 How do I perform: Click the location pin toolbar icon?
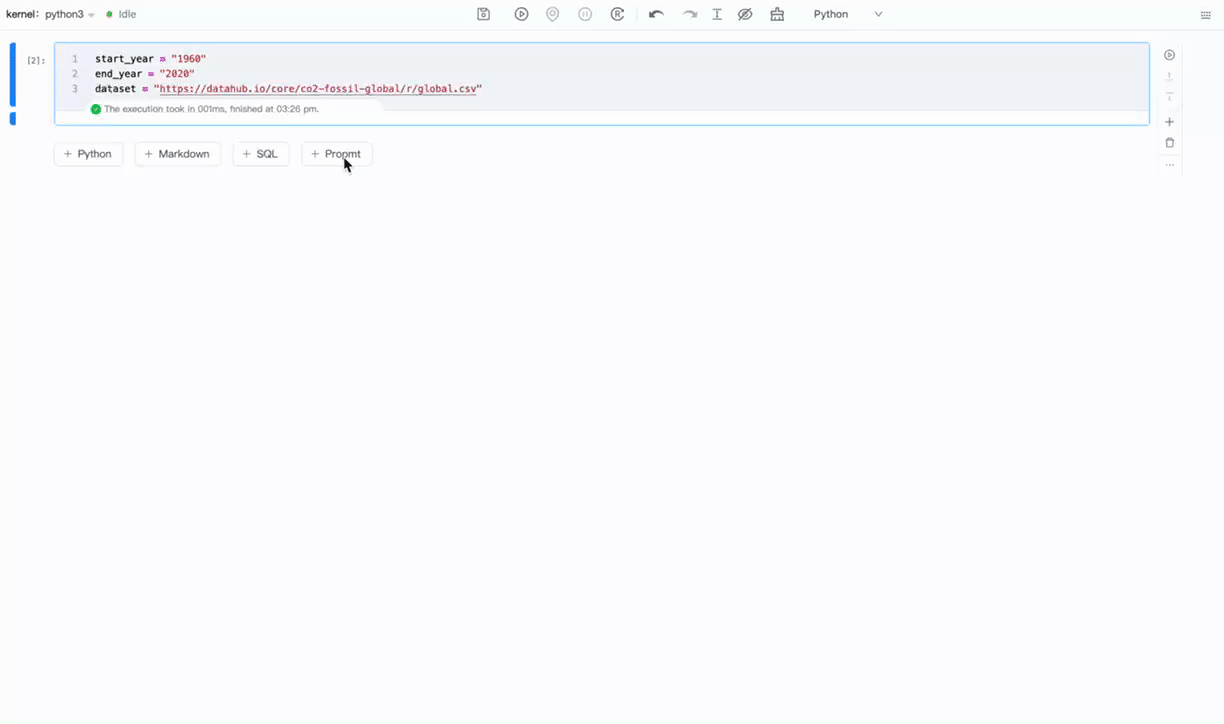tap(553, 14)
